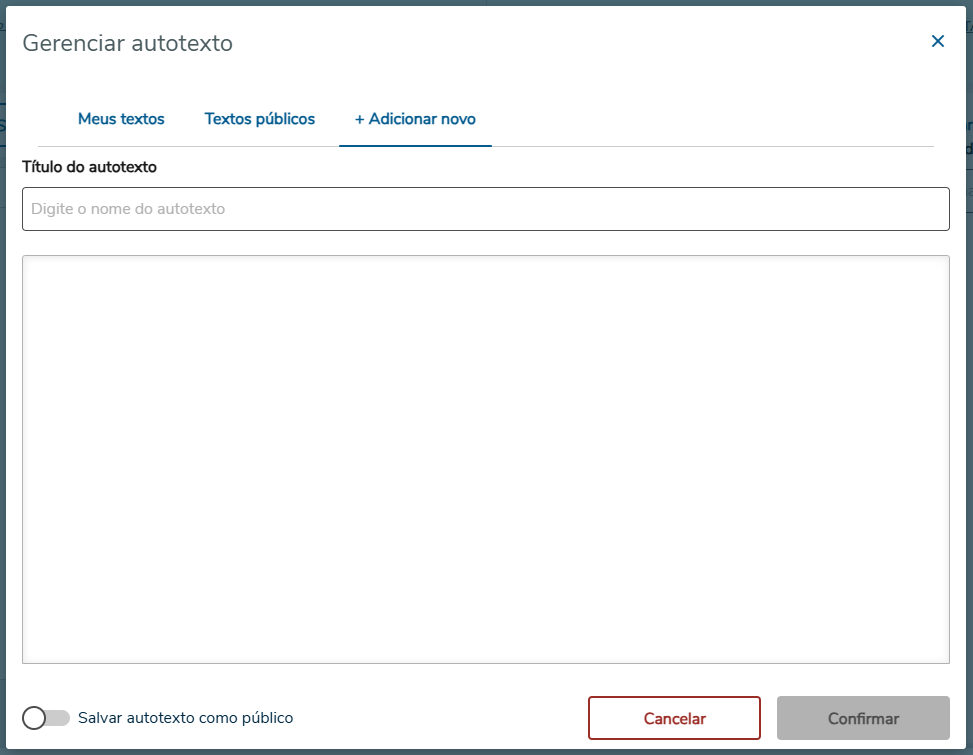973x755 pixels.
Task: Enable saving the autotexto as public
Action: [x=46, y=718]
